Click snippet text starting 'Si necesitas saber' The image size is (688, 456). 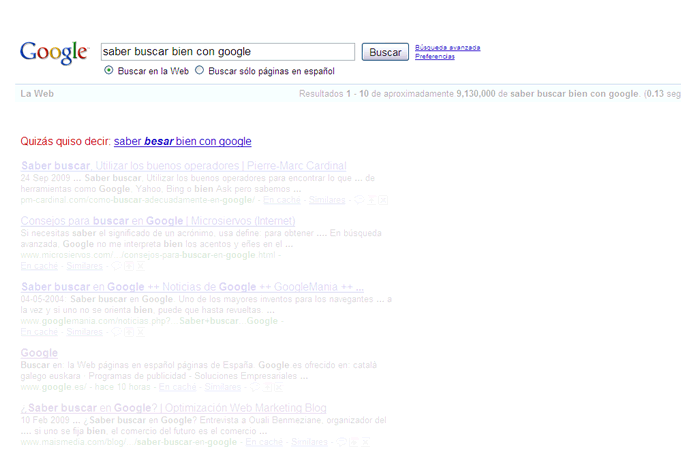coord(201,238)
